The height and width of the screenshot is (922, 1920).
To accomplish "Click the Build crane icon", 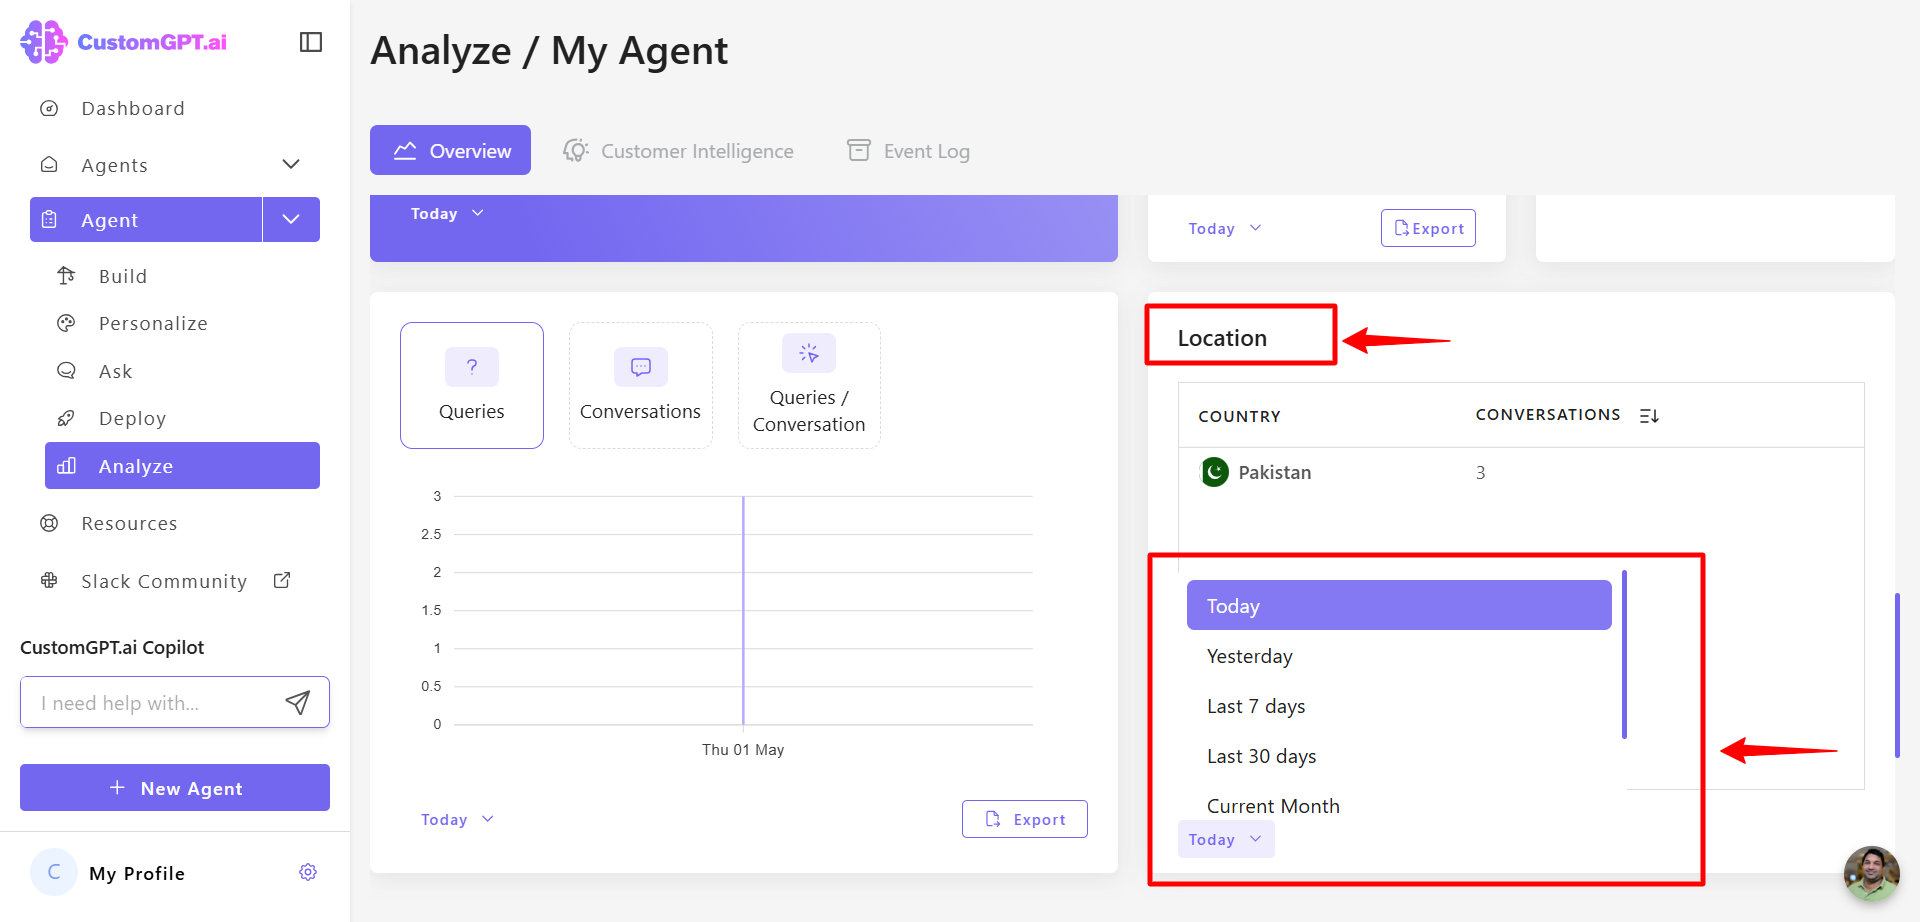I will click(x=66, y=275).
